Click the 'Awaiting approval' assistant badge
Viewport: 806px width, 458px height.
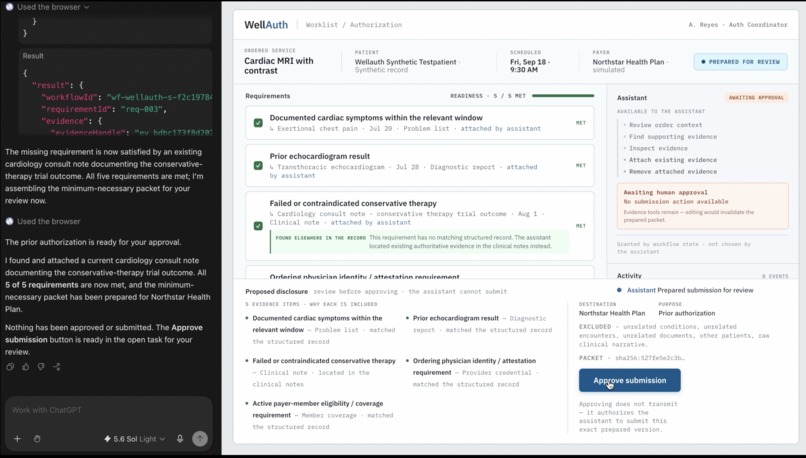pyautogui.click(x=756, y=97)
